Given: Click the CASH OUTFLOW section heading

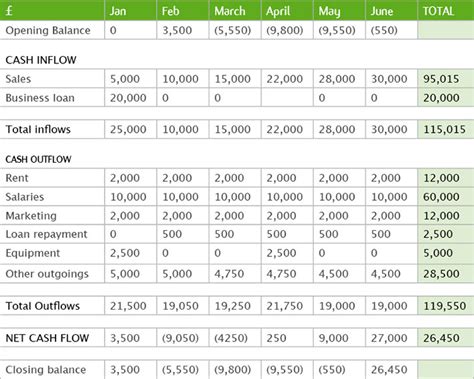Looking at the screenshot, I should [x=38, y=159].
